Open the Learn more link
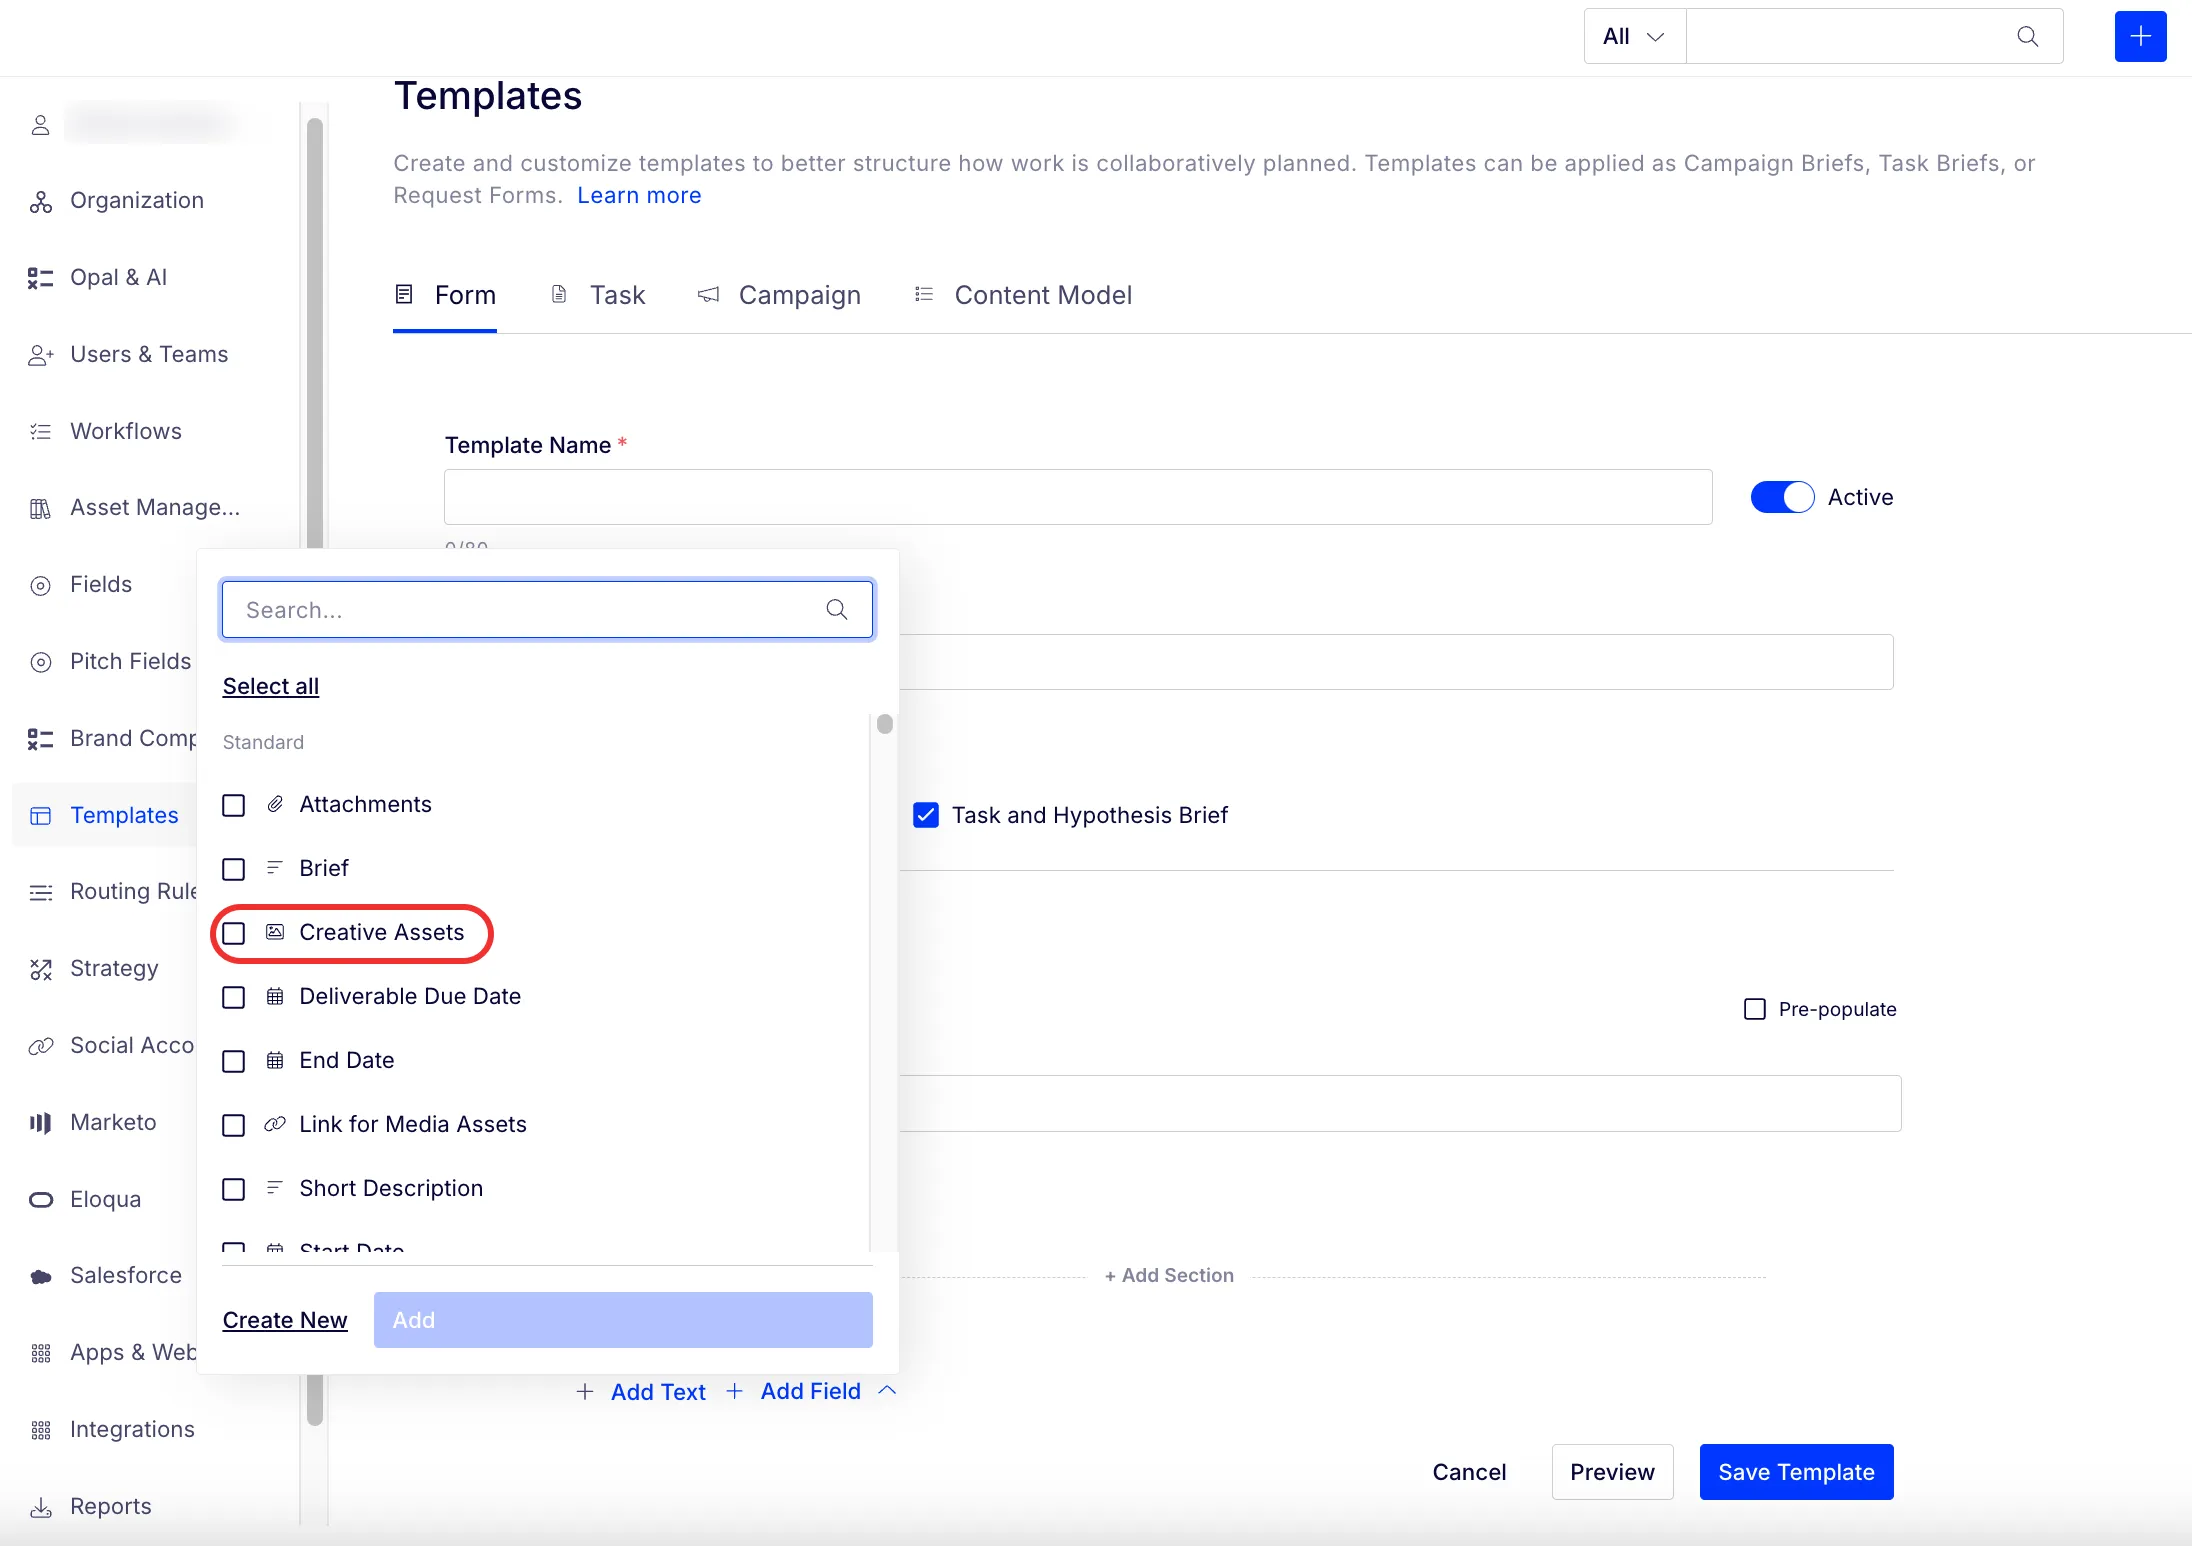Screen dimensions: 2192x1546 [639, 196]
